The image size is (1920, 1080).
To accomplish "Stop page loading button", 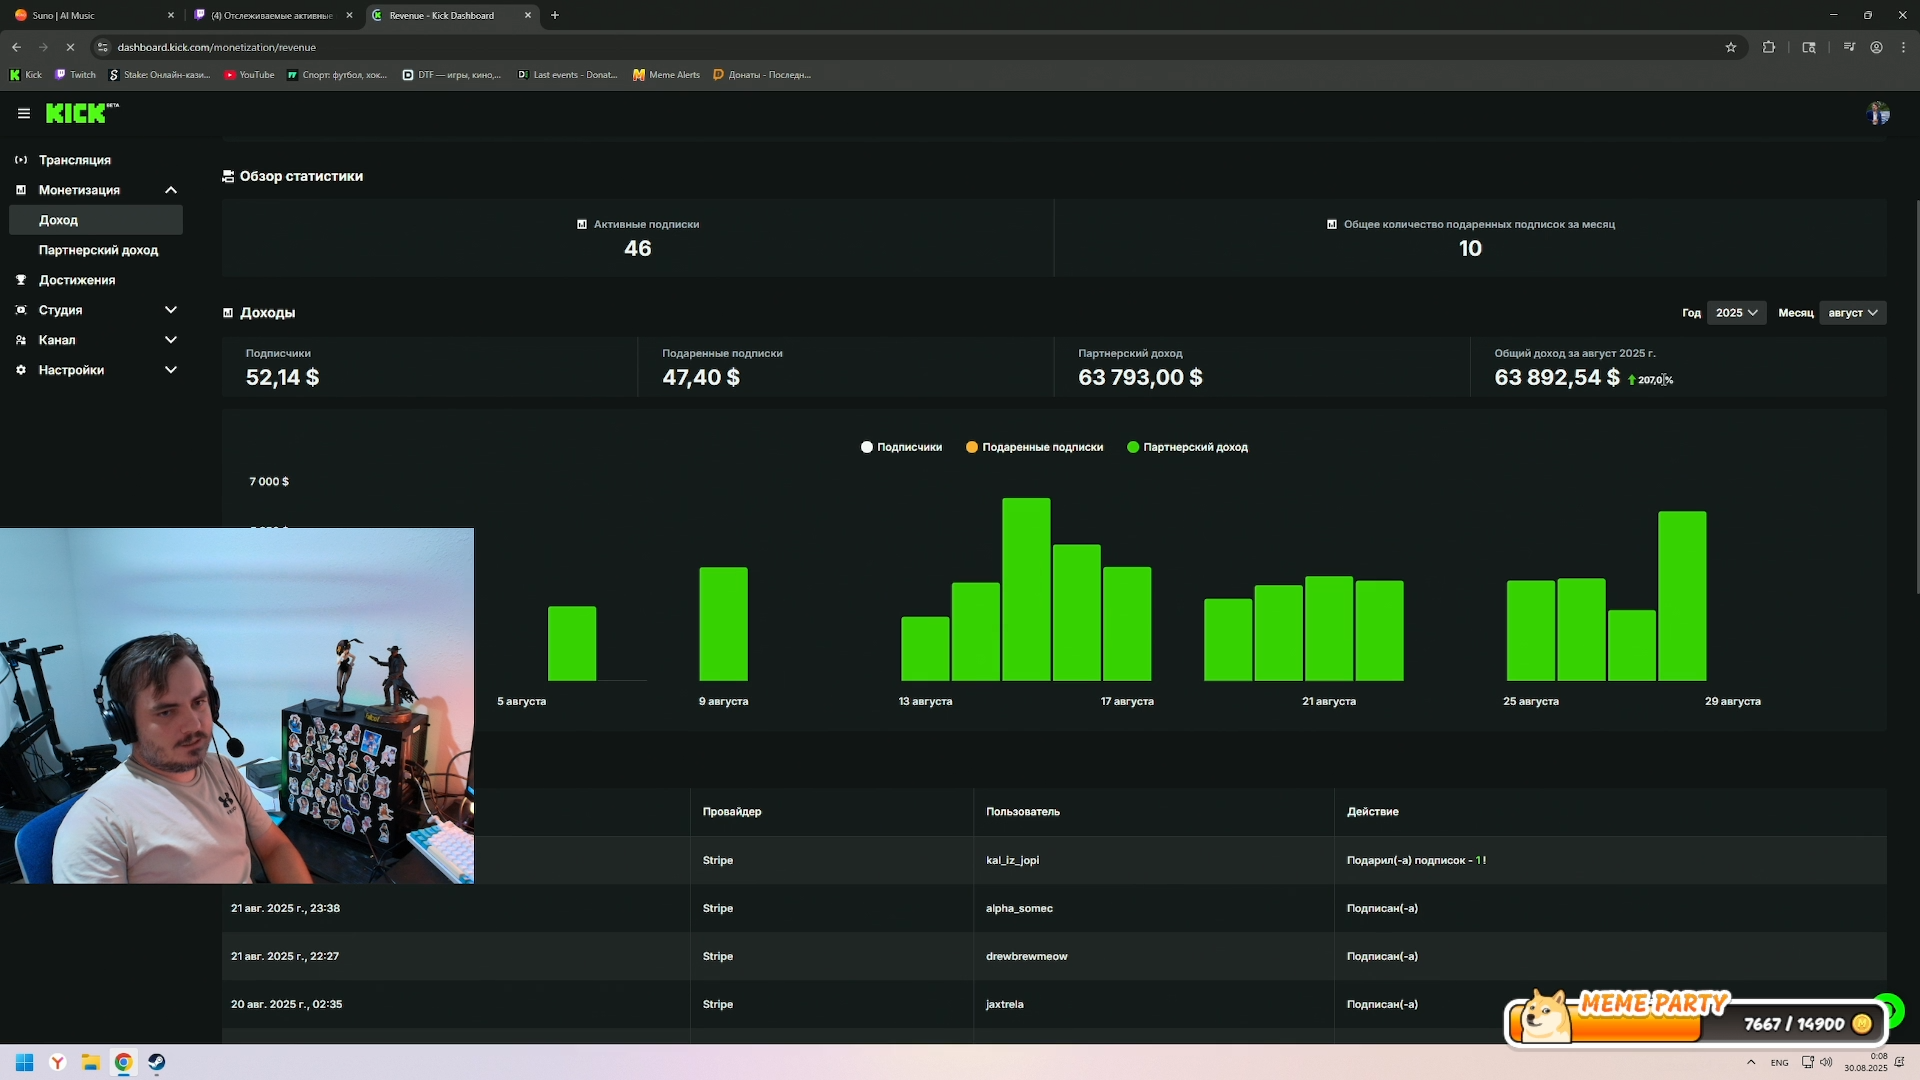I will pyautogui.click(x=70, y=47).
